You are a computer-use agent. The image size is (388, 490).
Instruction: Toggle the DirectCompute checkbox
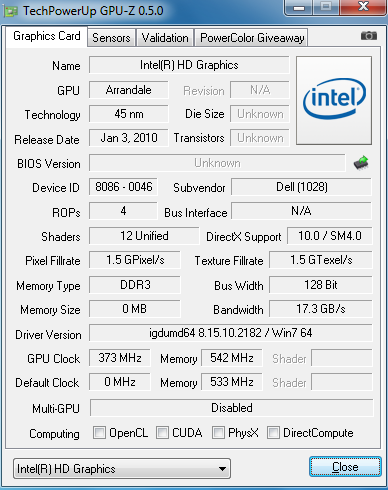coord(273,433)
